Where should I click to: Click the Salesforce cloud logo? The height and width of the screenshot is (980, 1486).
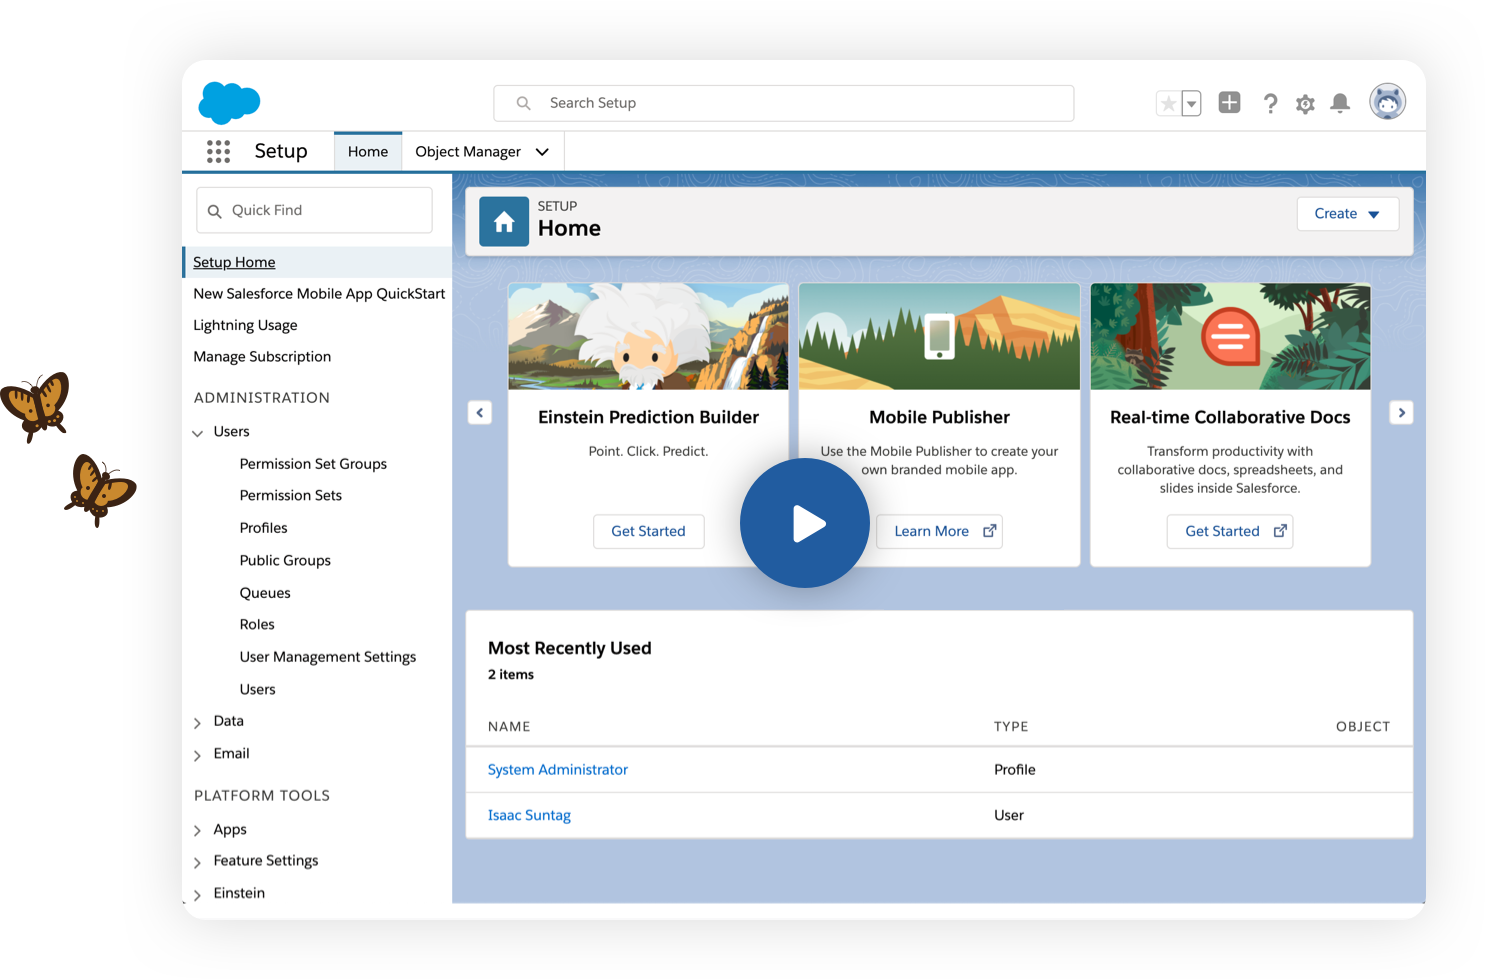[x=229, y=103]
